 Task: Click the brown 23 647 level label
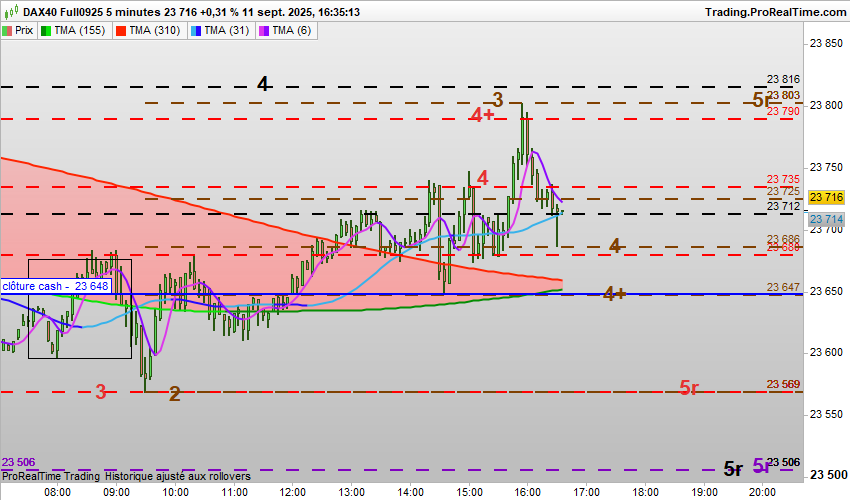pos(783,287)
